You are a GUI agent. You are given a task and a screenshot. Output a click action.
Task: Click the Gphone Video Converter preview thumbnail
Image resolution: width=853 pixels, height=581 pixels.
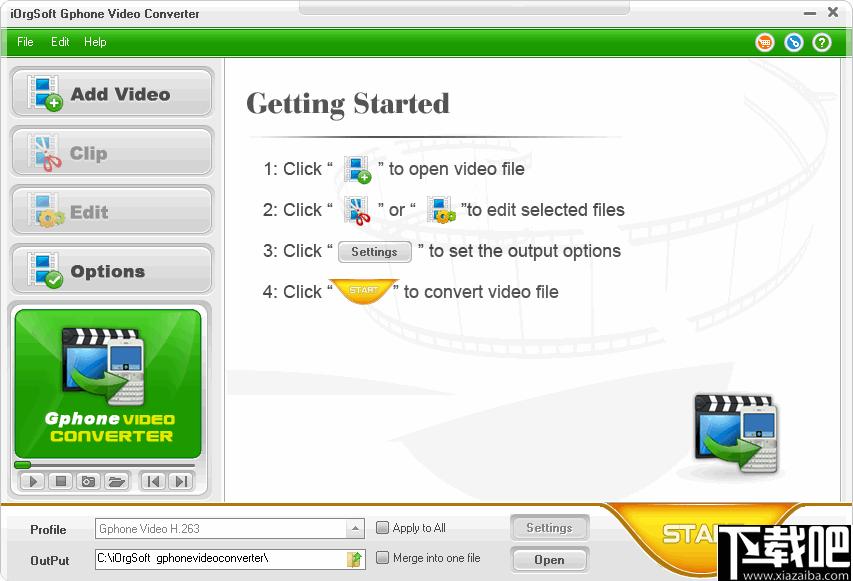point(108,384)
